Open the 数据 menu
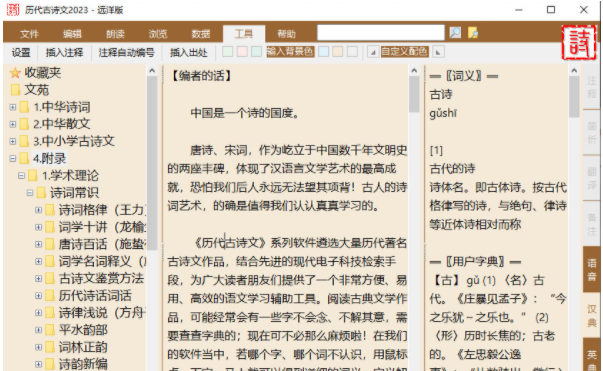Image resolution: width=603 pixels, height=371 pixels. click(x=201, y=34)
